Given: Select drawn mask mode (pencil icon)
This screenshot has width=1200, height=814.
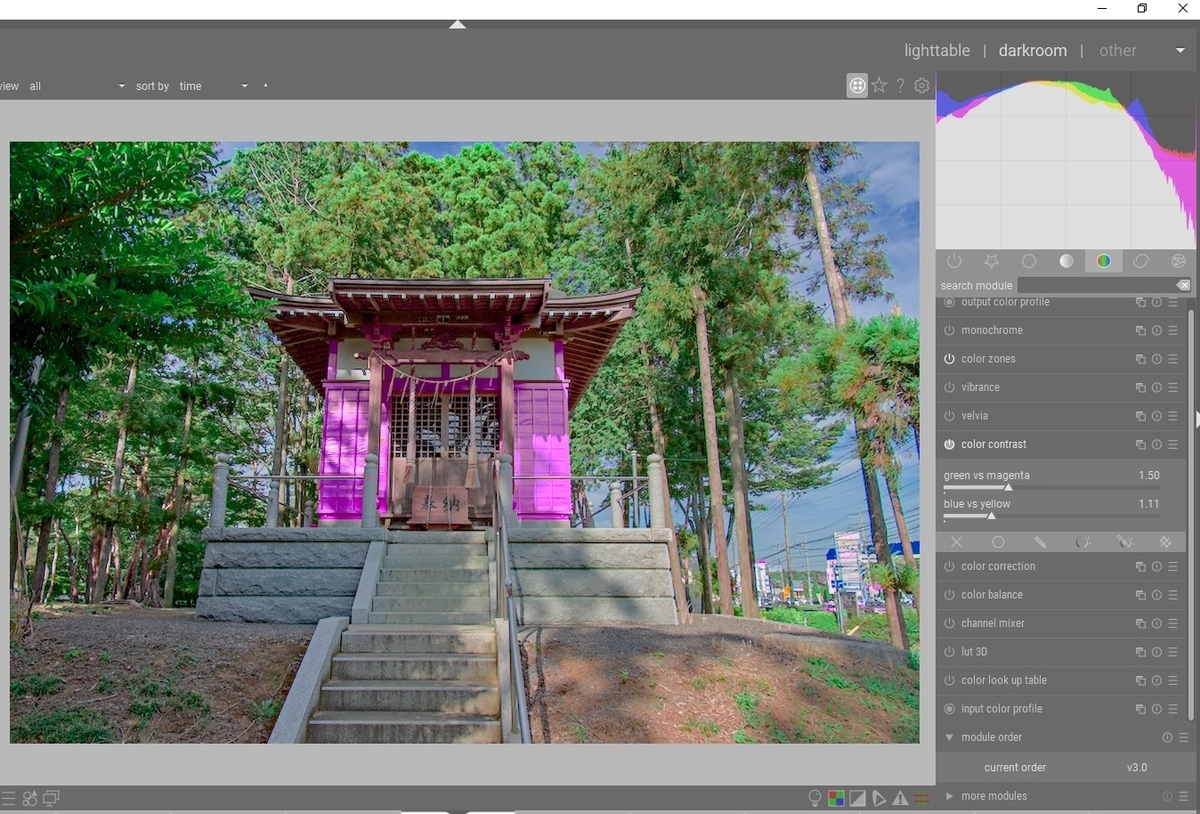Looking at the screenshot, I should (x=1040, y=542).
